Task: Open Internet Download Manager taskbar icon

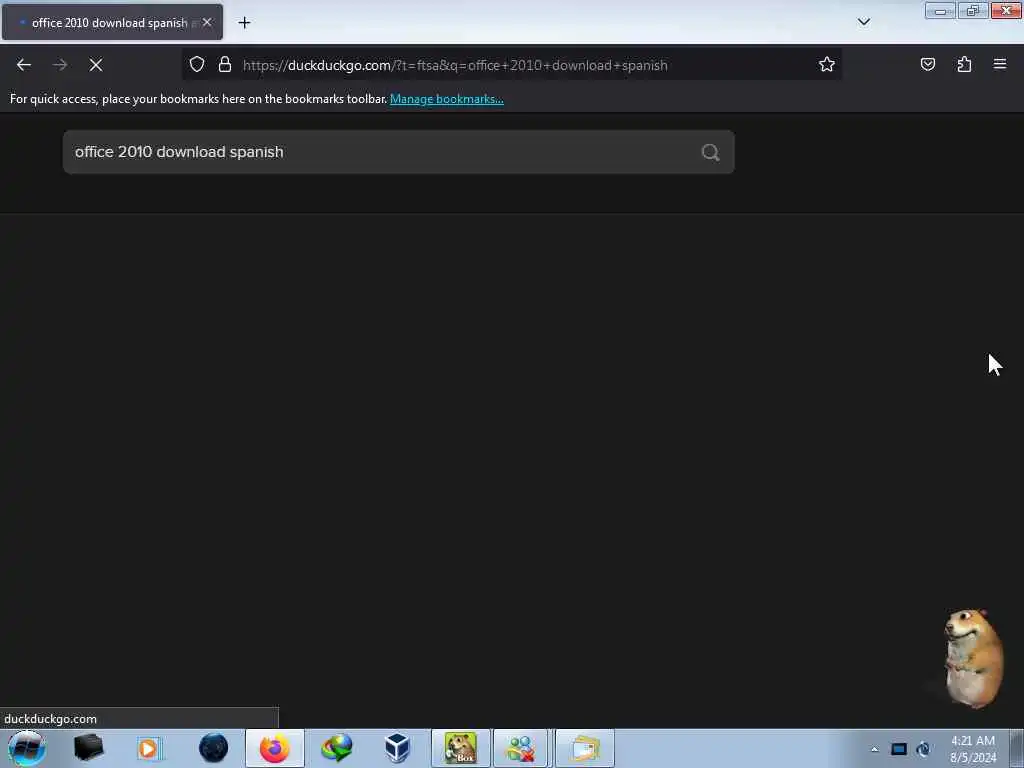Action: 336,748
